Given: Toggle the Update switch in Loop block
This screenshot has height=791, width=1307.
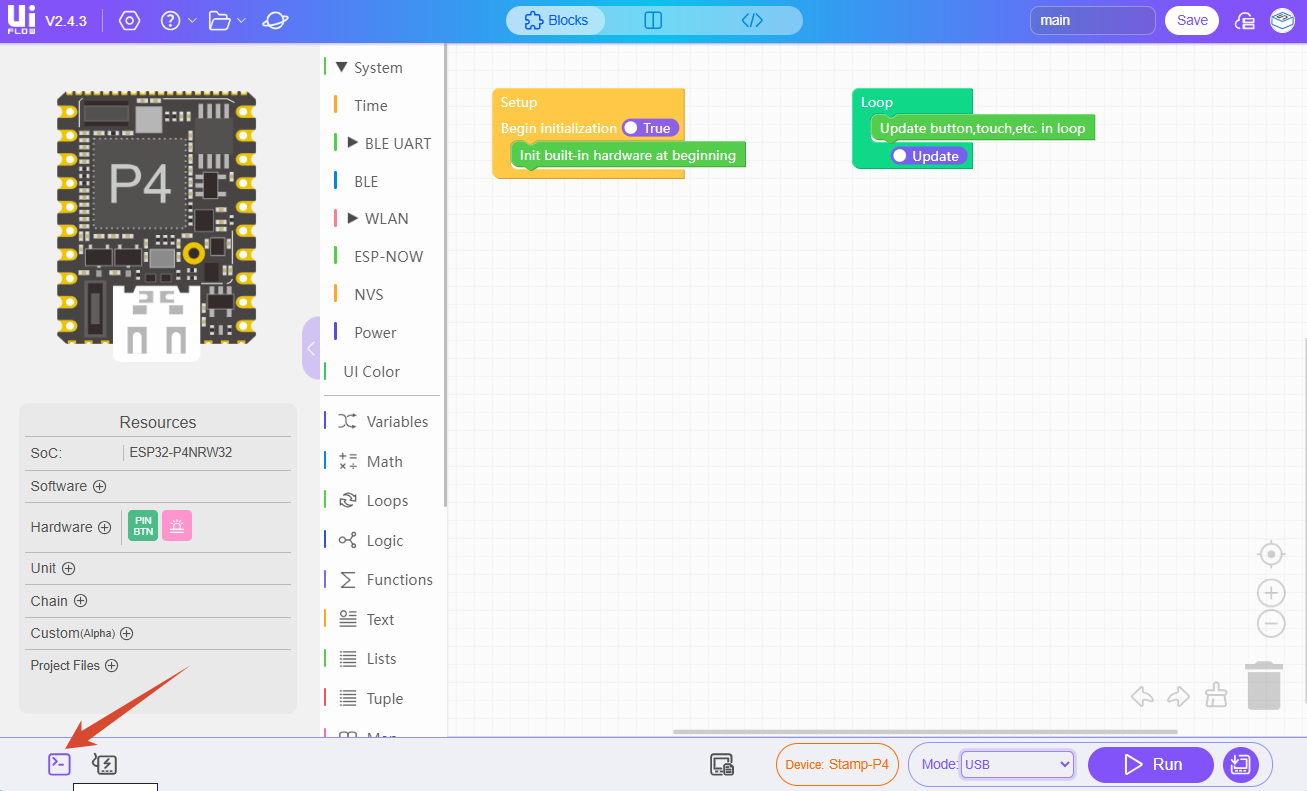Looking at the screenshot, I should click(x=928, y=156).
